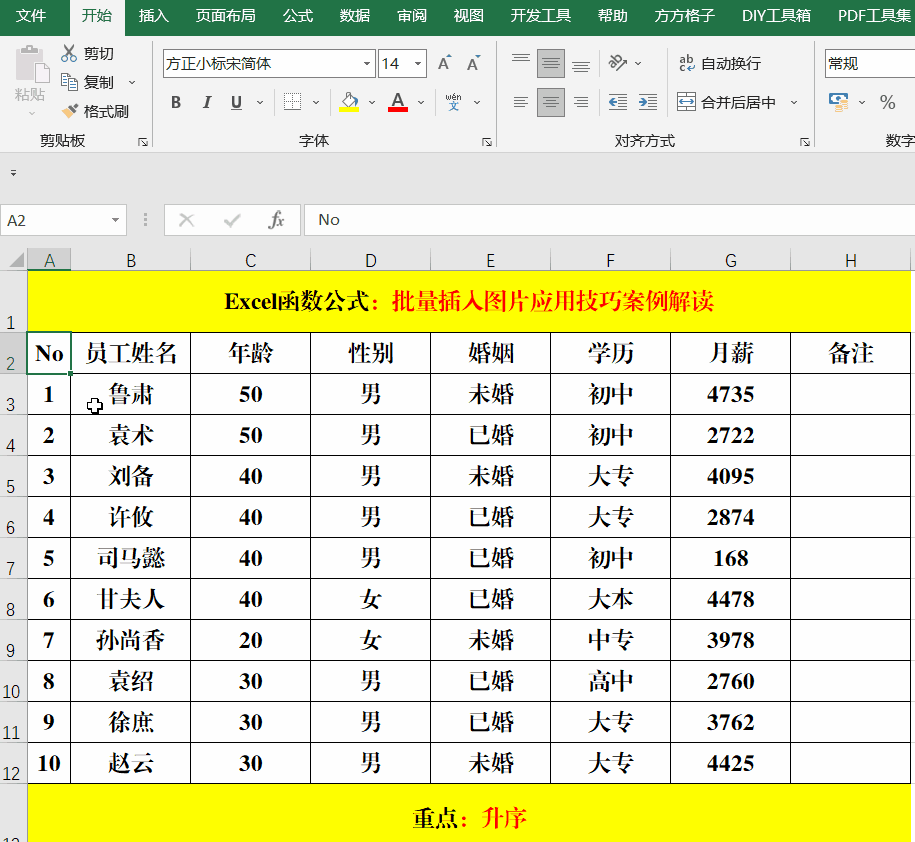Open the font (字体) group dialog launcher
Screen dimensions: 915x842
click(487, 142)
